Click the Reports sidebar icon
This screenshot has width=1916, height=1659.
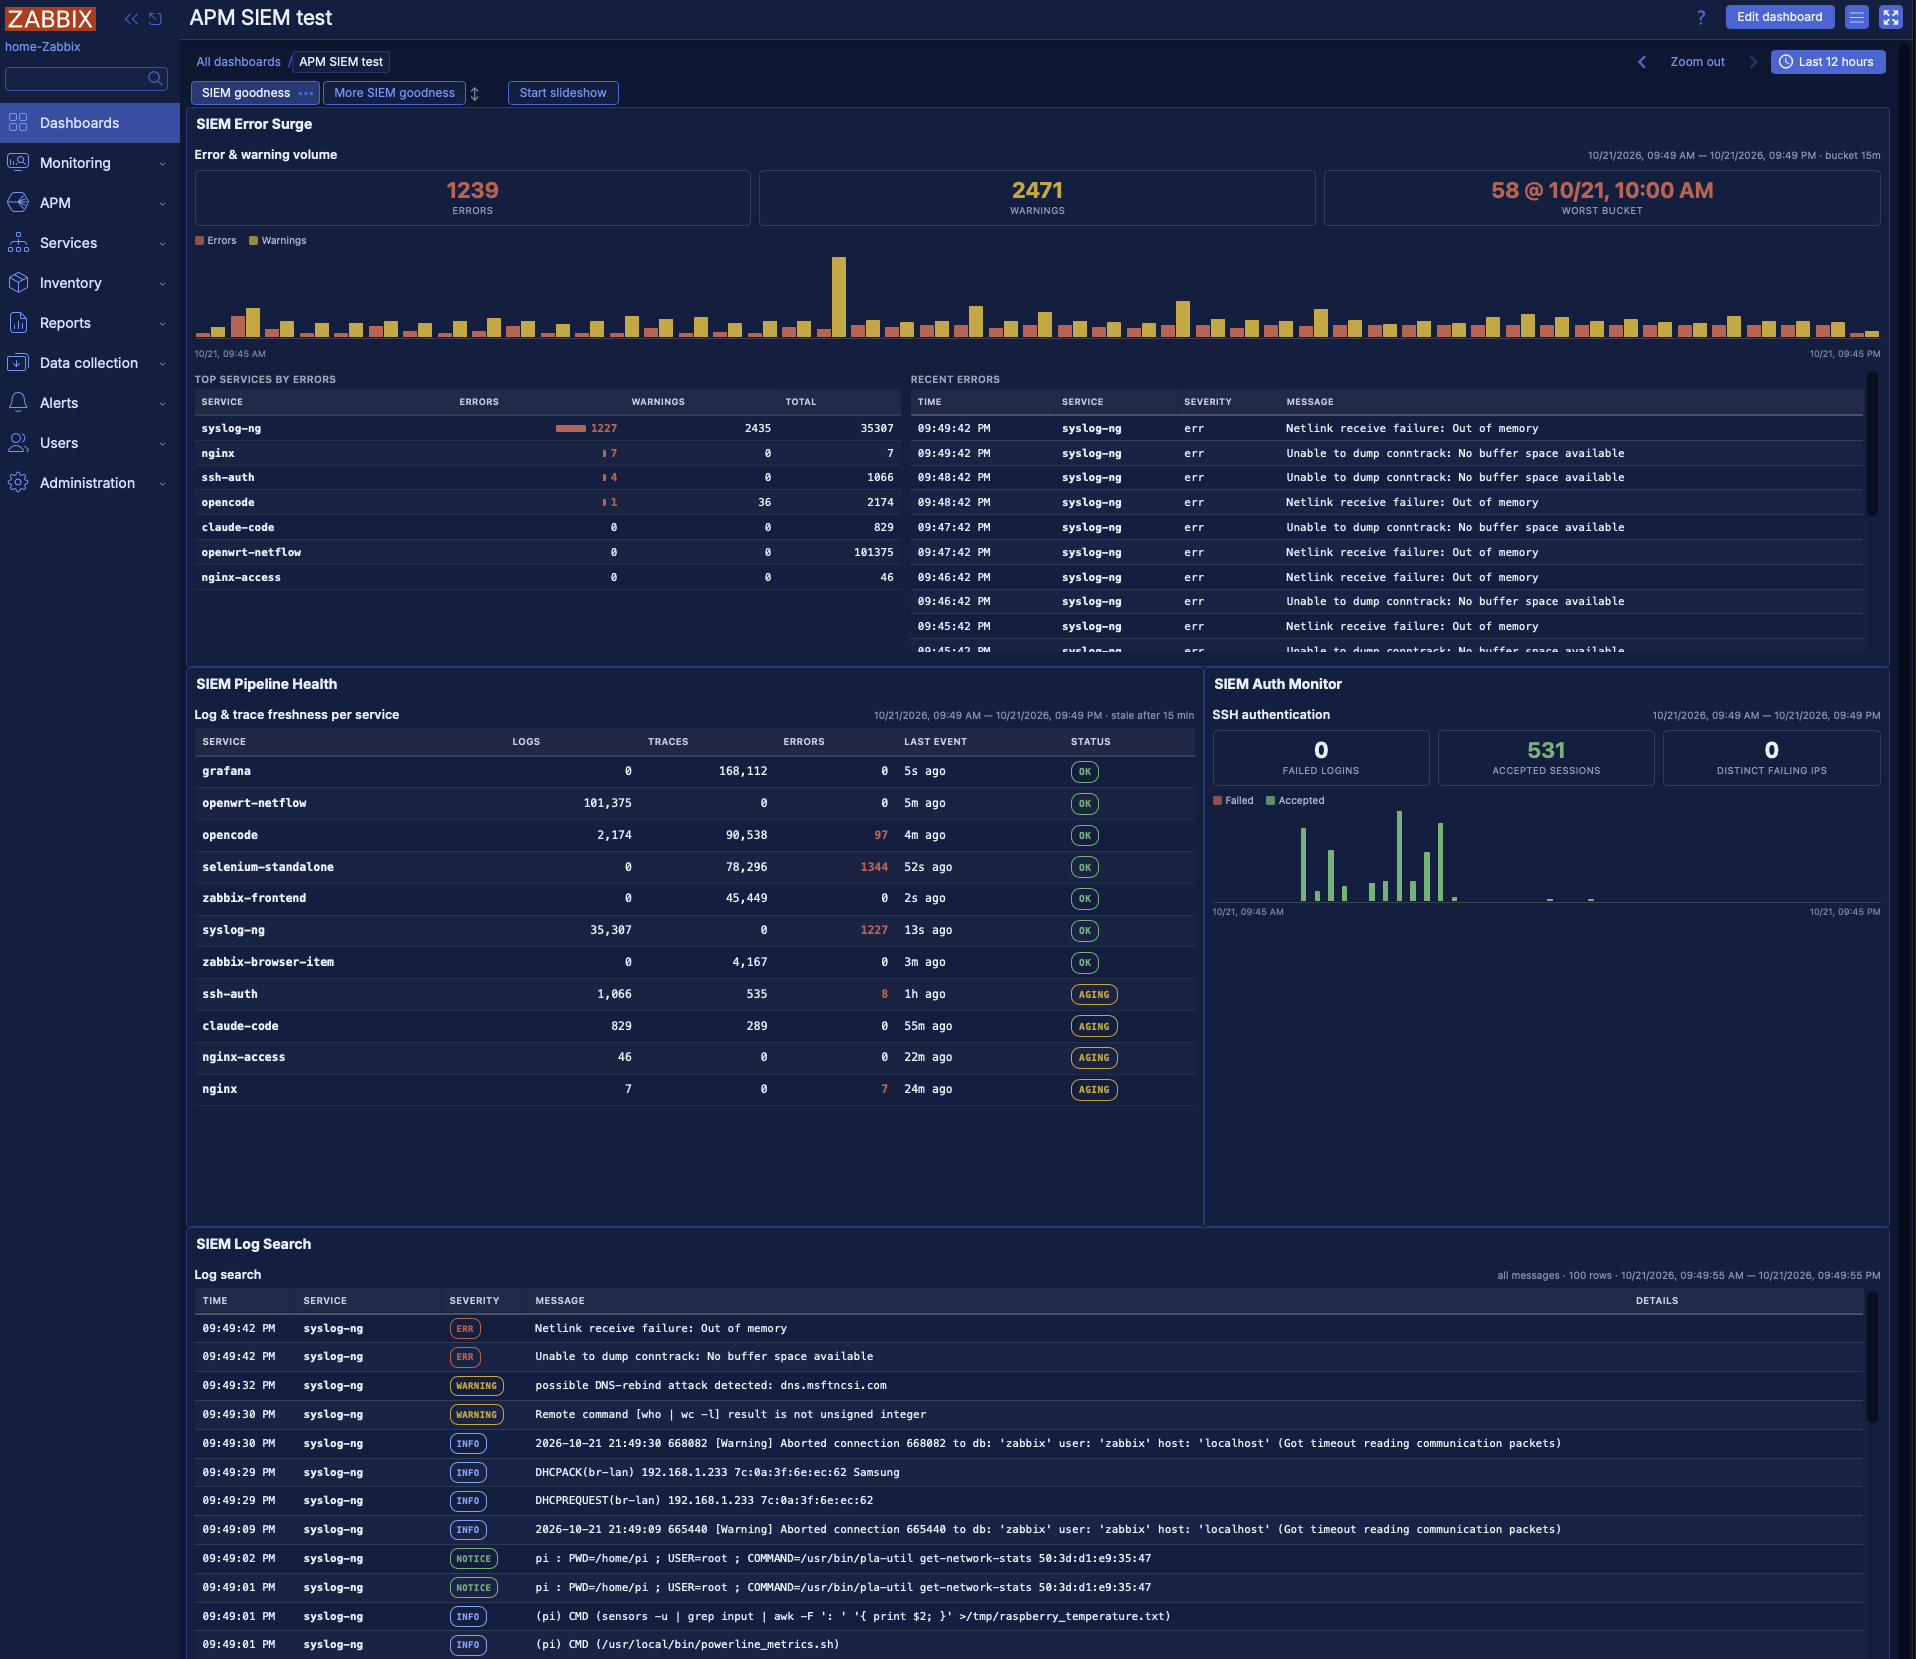18,322
